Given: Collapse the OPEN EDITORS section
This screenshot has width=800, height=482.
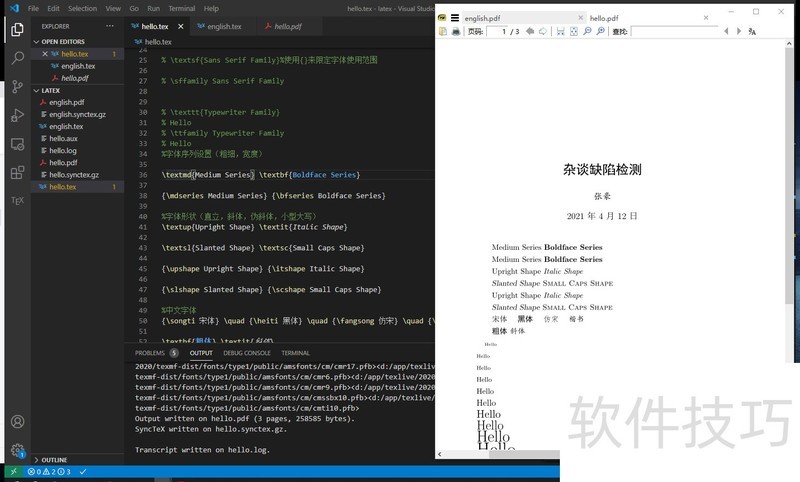Looking at the screenshot, I should point(63,41).
